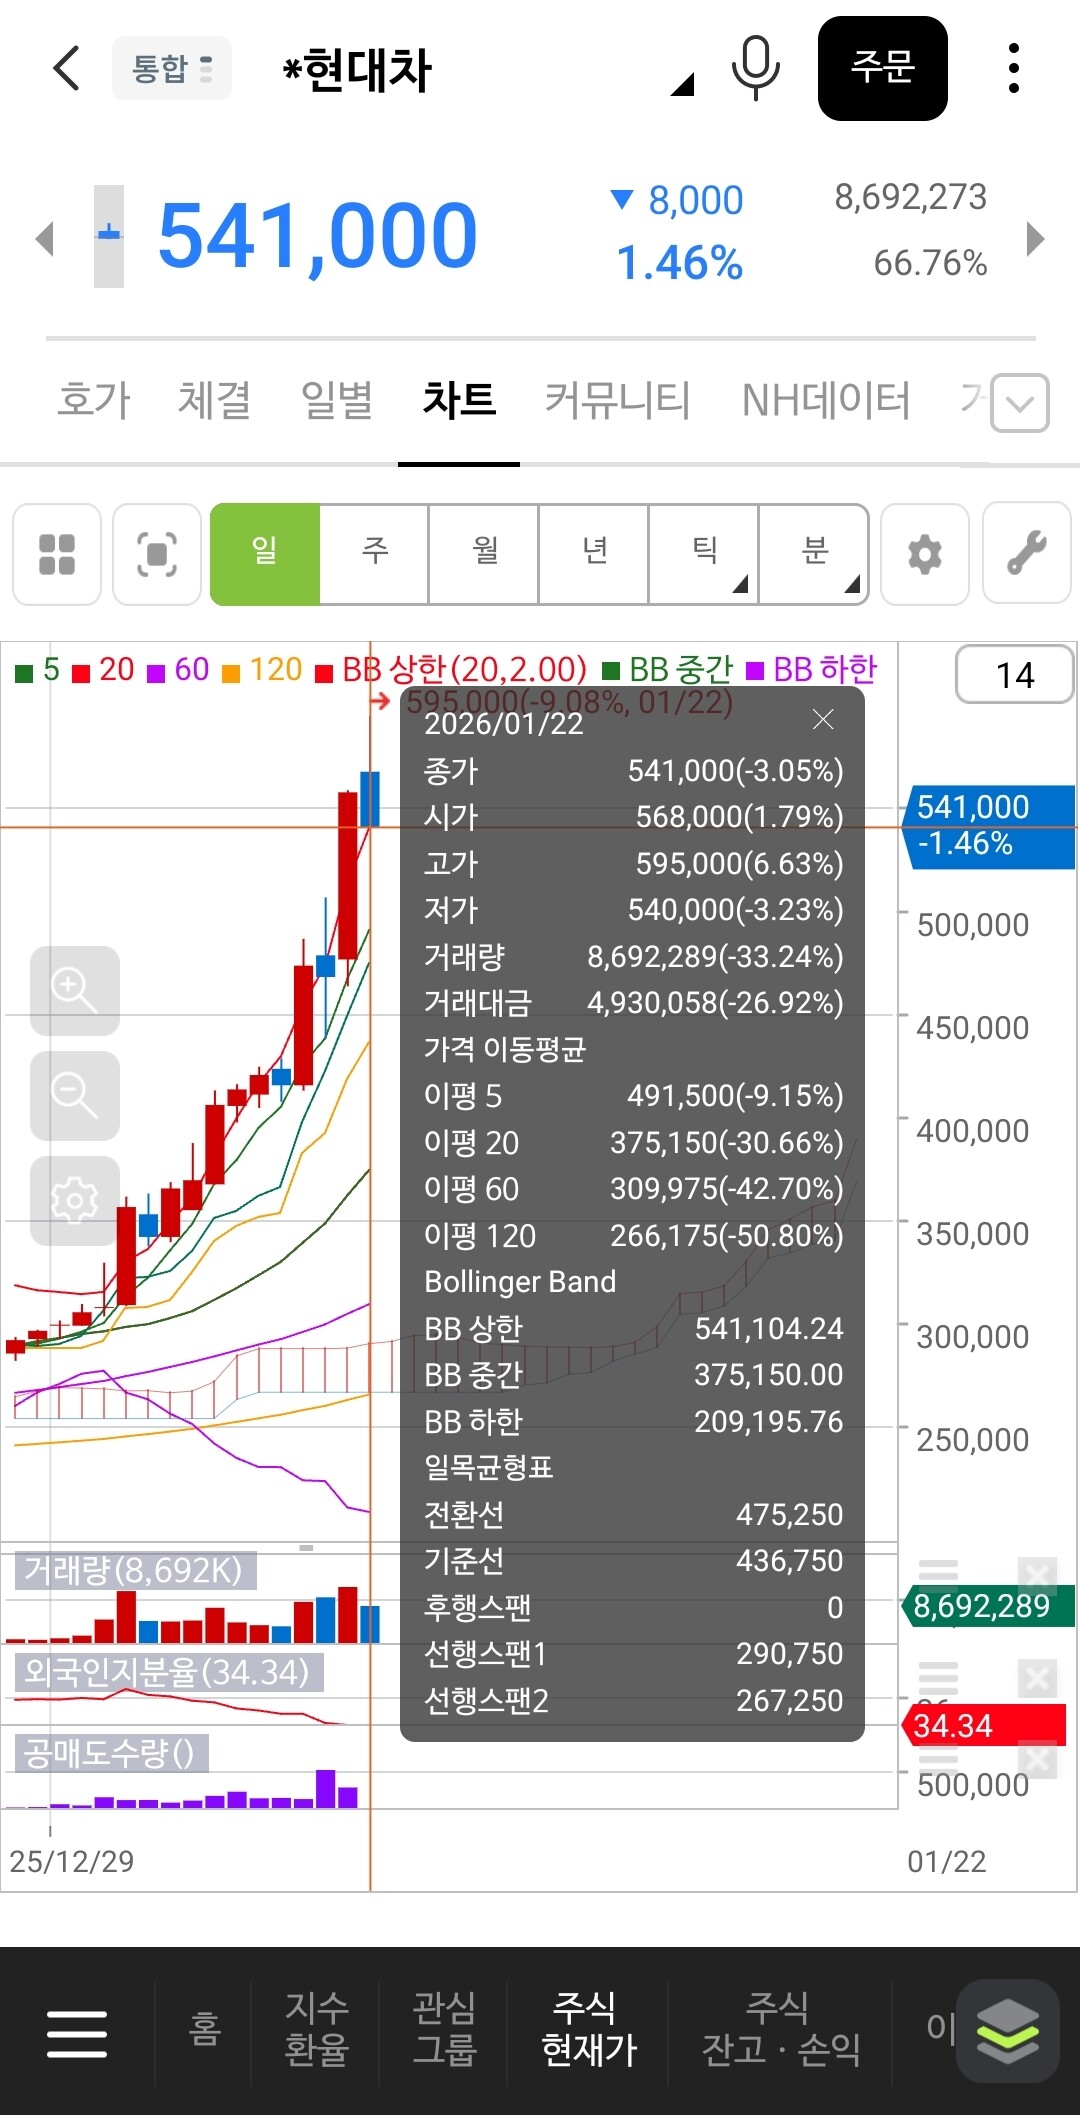Close the 2026/01/22 data popup
The width and height of the screenshot is (1080, 2115).
(823, 719)
